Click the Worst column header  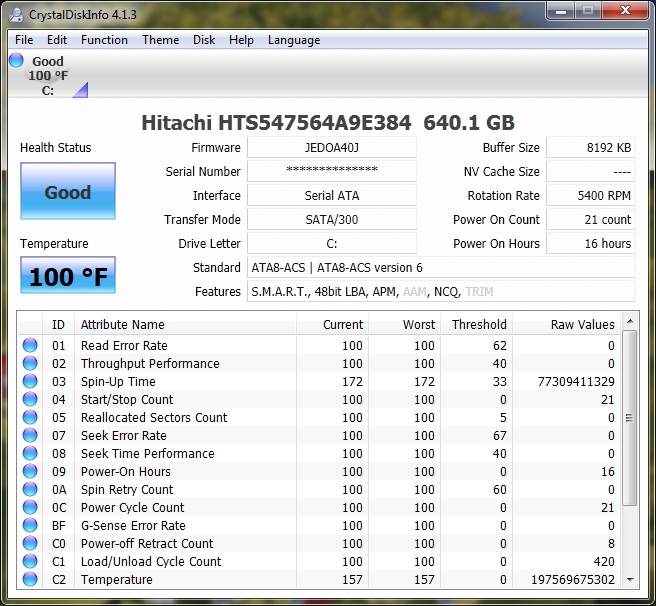(x=404, y=324)
